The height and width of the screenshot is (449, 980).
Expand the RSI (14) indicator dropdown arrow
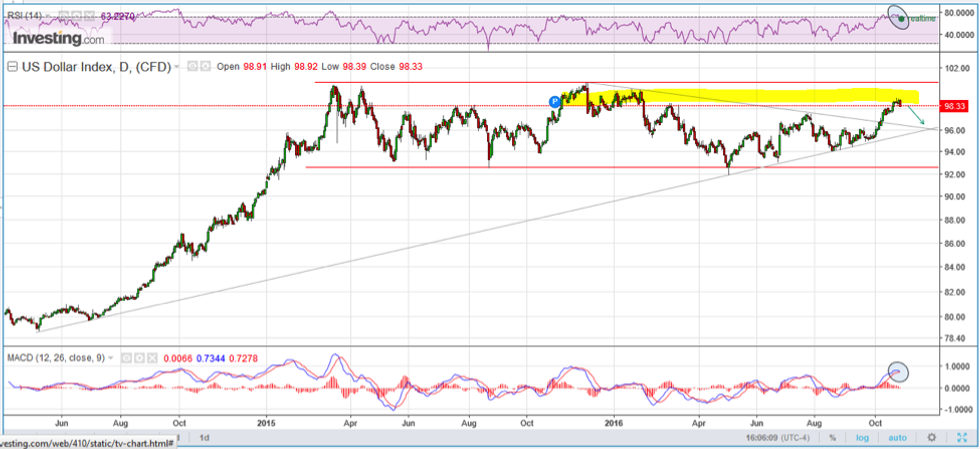[47, 16]
